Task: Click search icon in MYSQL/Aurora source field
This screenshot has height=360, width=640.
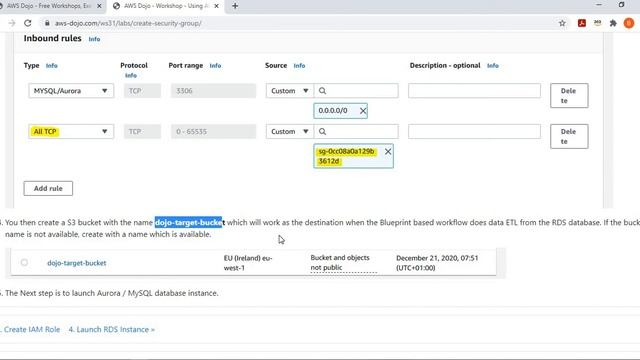Action: (322, 91)
